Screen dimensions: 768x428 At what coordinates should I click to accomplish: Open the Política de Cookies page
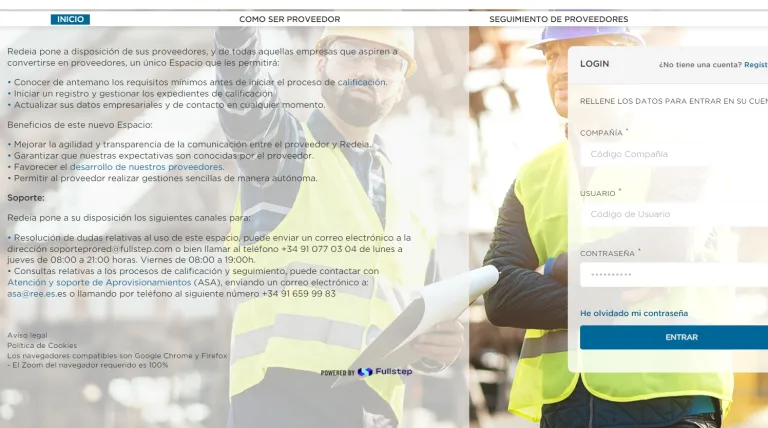(42, 345)
